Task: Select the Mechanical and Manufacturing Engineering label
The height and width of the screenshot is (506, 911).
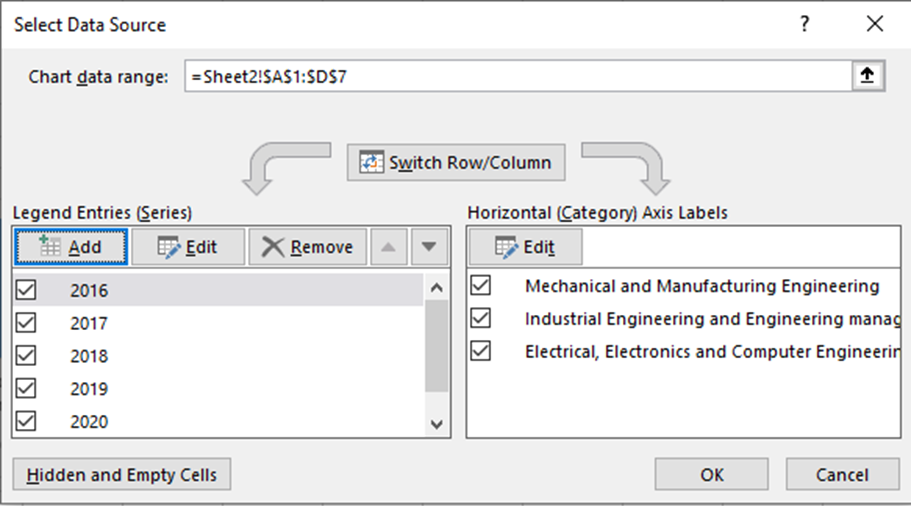Action: coord(702,286)
